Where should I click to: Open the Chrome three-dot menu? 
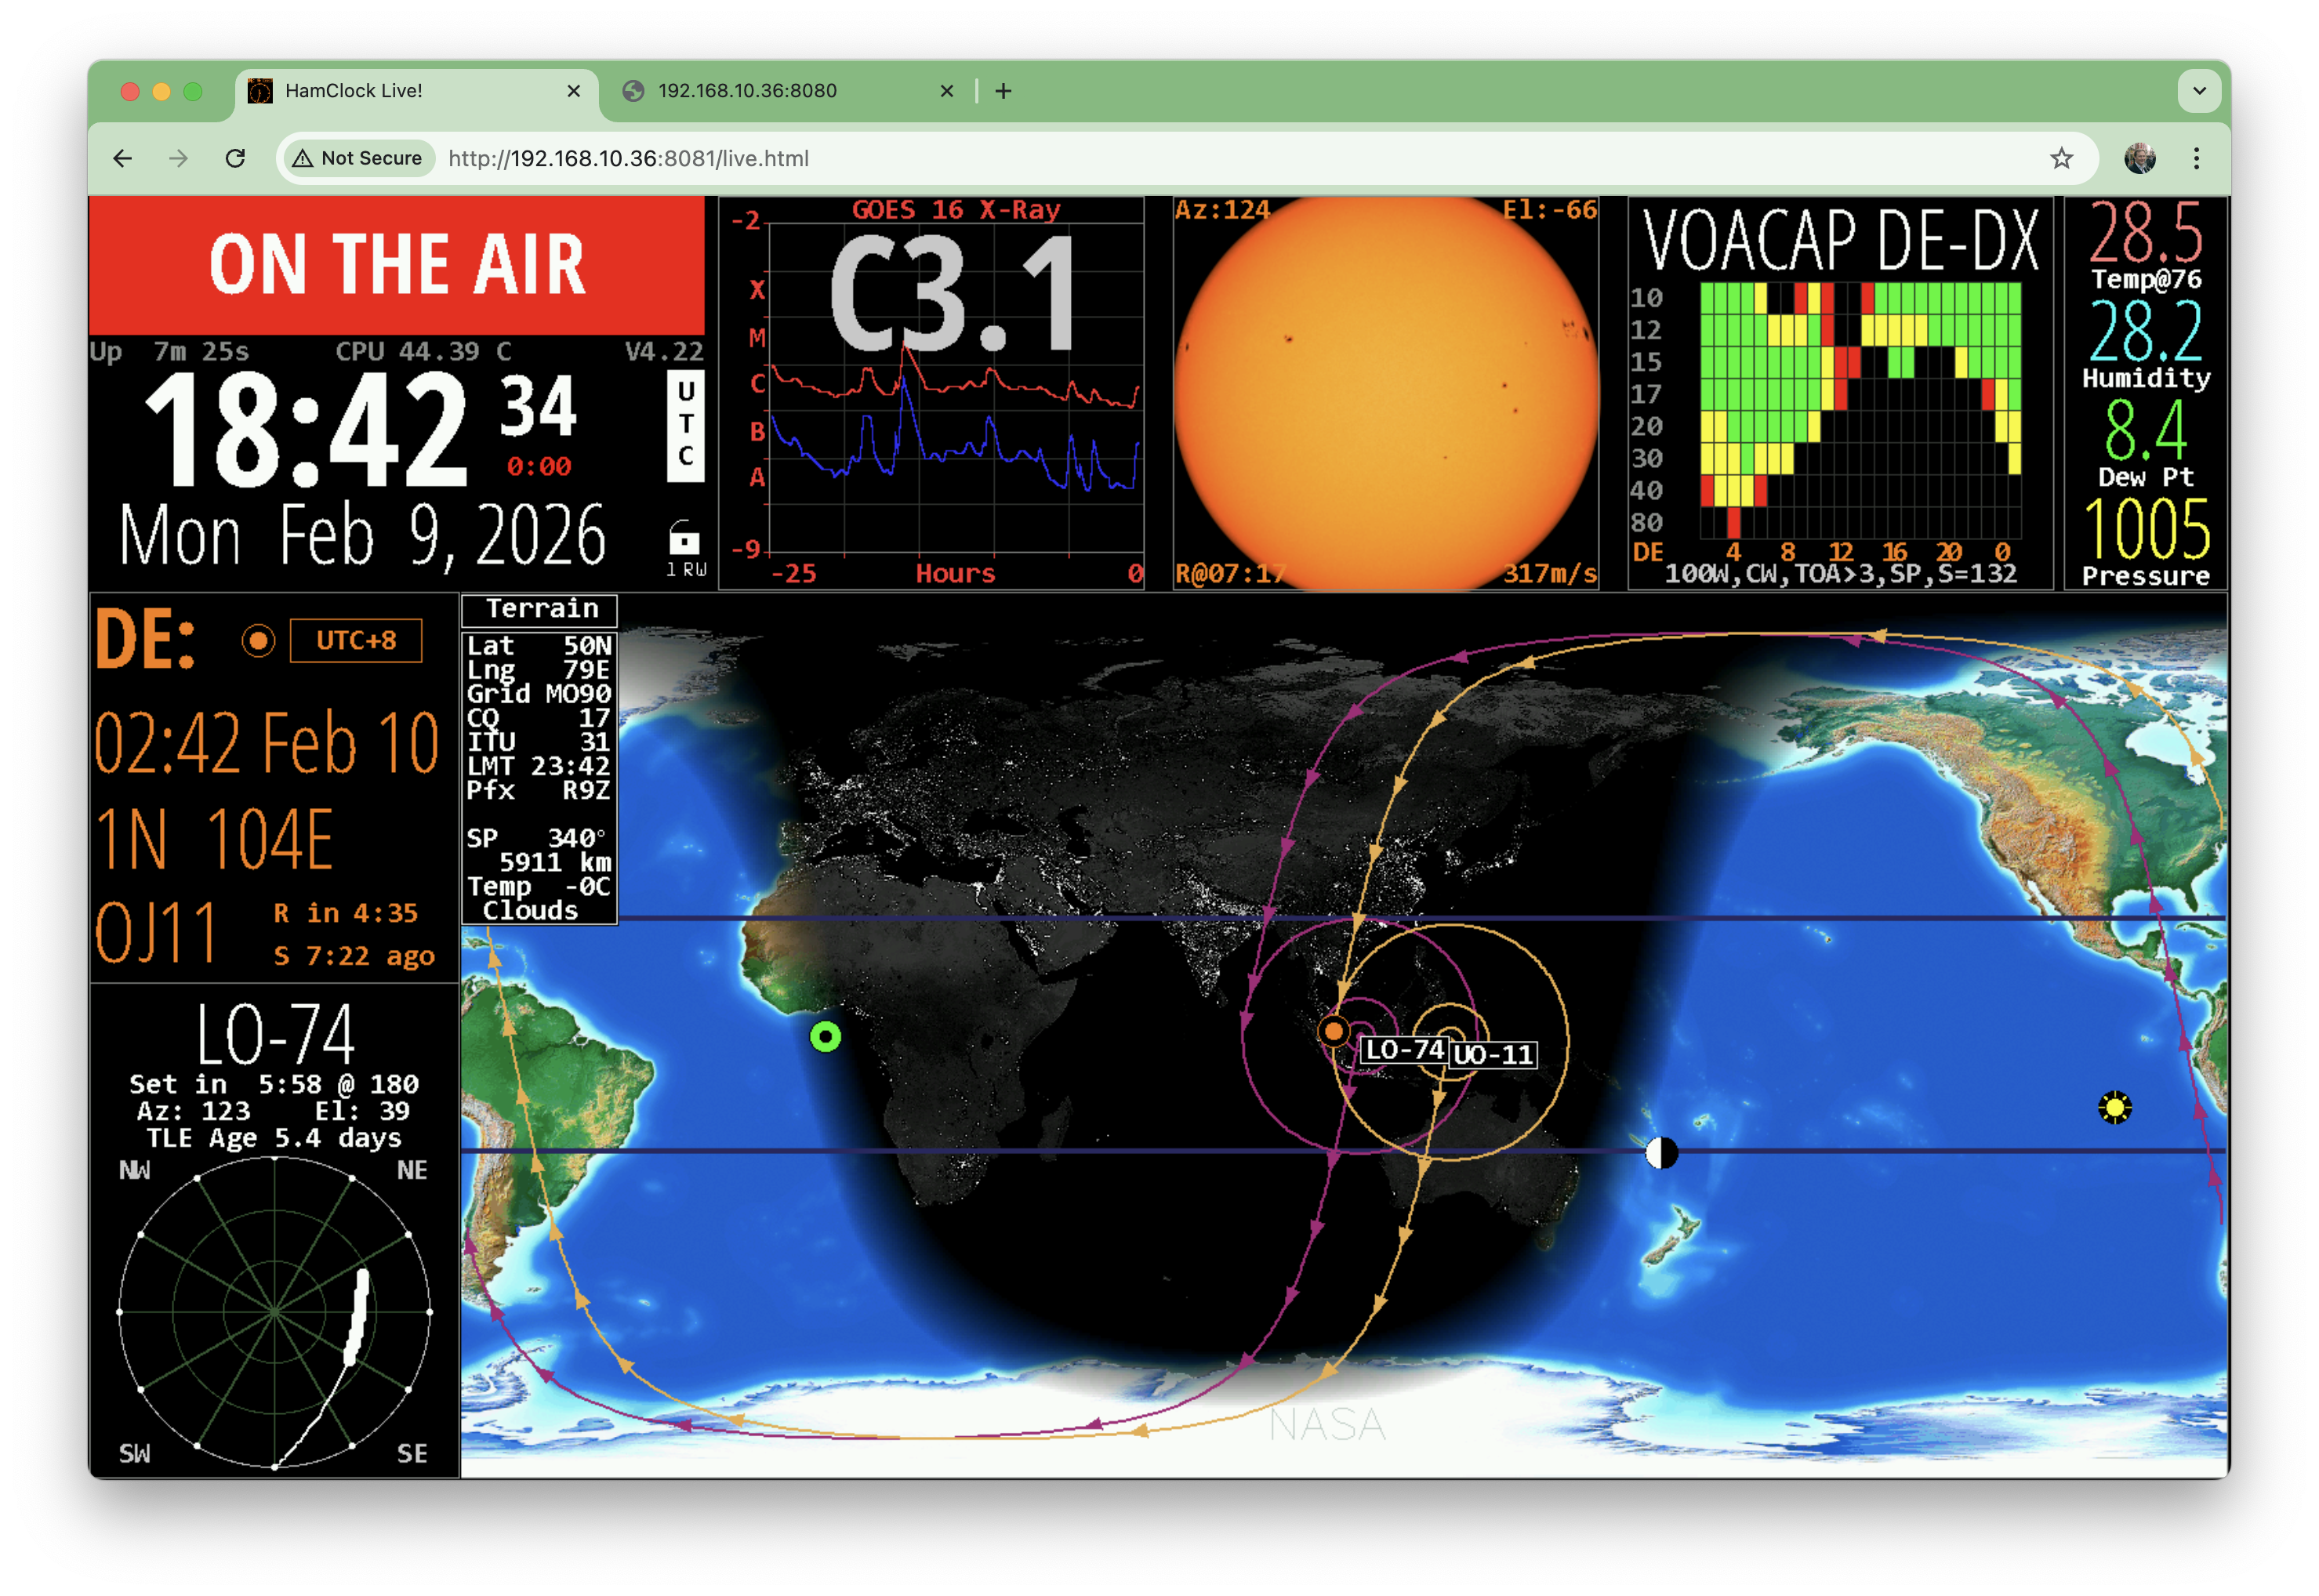coord(2196,158)
